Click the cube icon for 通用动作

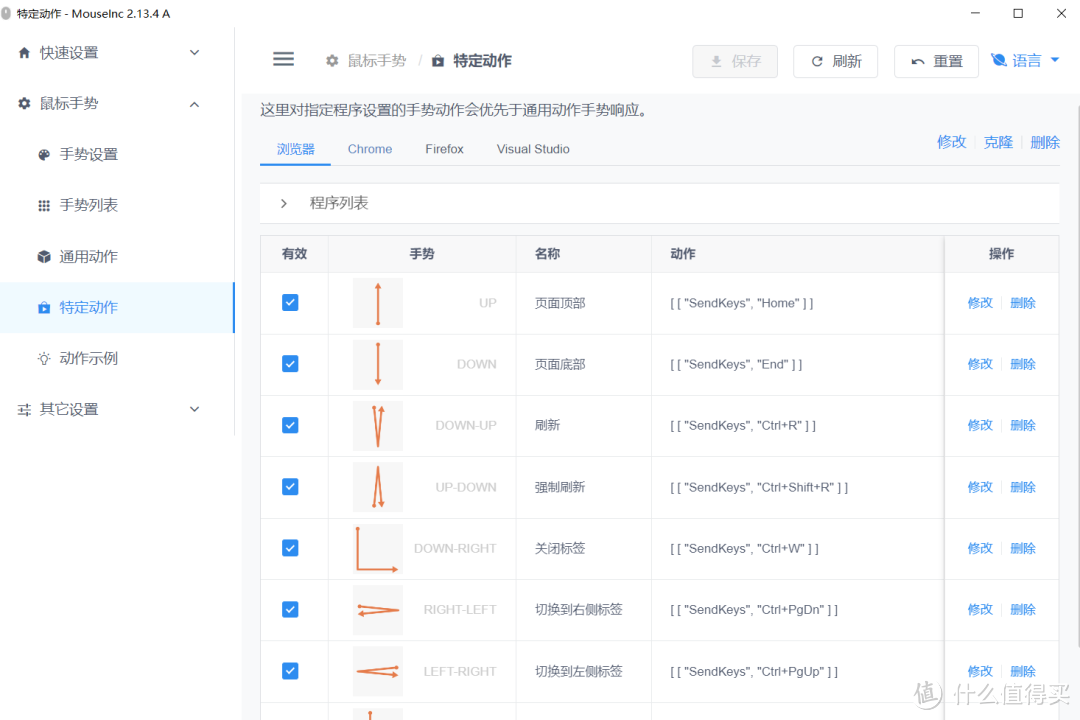click(x=44, y=256)
